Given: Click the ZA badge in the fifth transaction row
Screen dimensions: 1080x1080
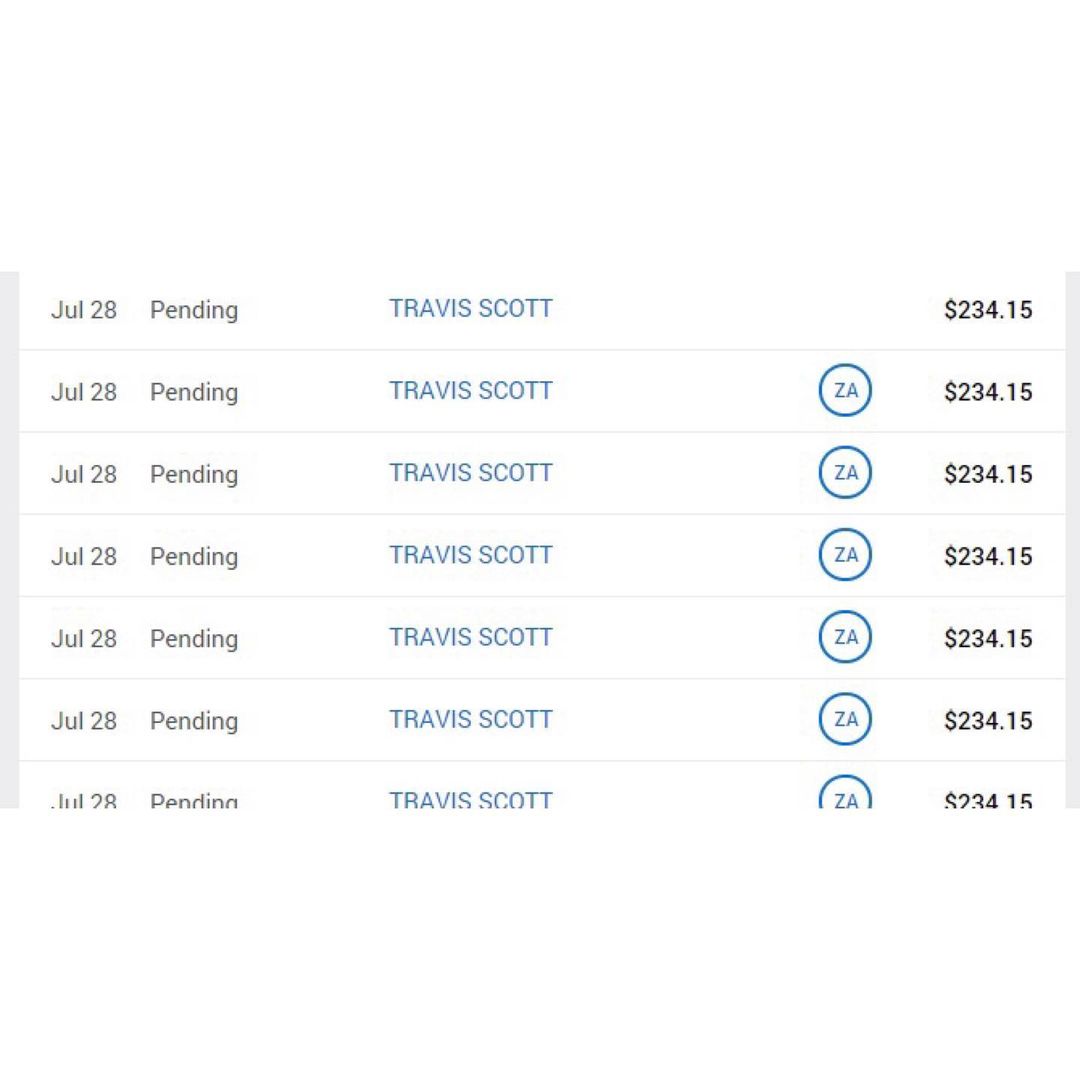Looking at the screenshot, I should (845, 637).
